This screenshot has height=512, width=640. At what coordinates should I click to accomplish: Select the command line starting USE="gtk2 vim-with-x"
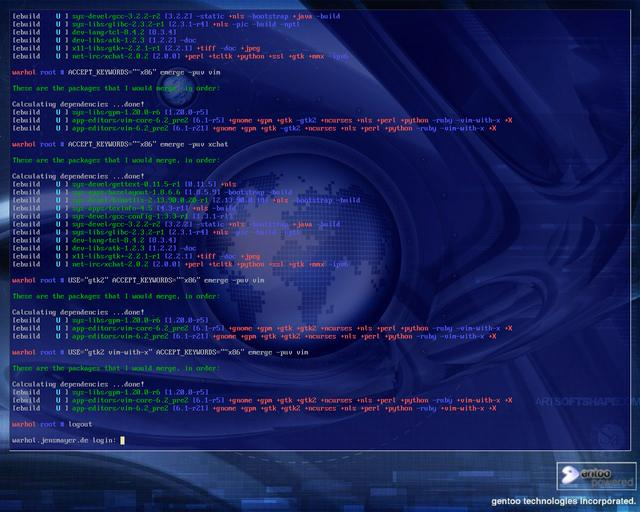click(160, 352)
